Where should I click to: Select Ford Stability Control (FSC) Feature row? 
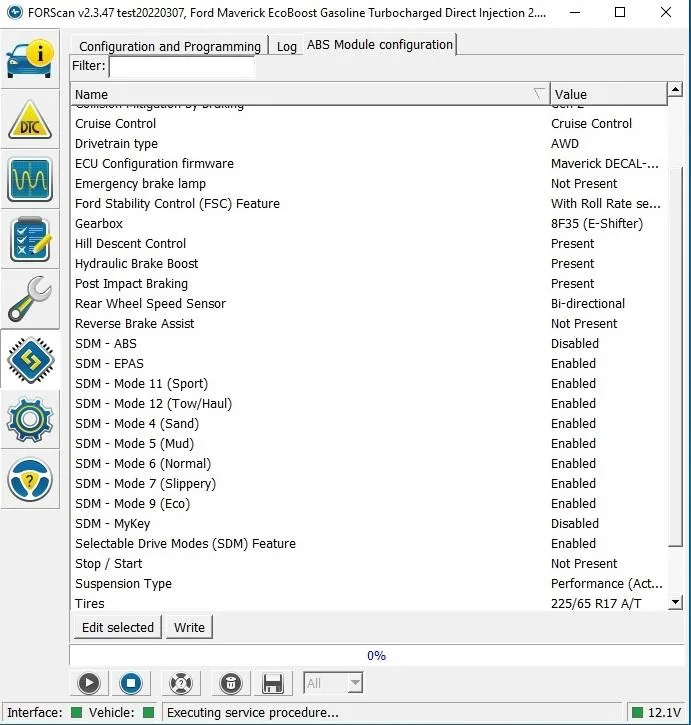point(369,203)
